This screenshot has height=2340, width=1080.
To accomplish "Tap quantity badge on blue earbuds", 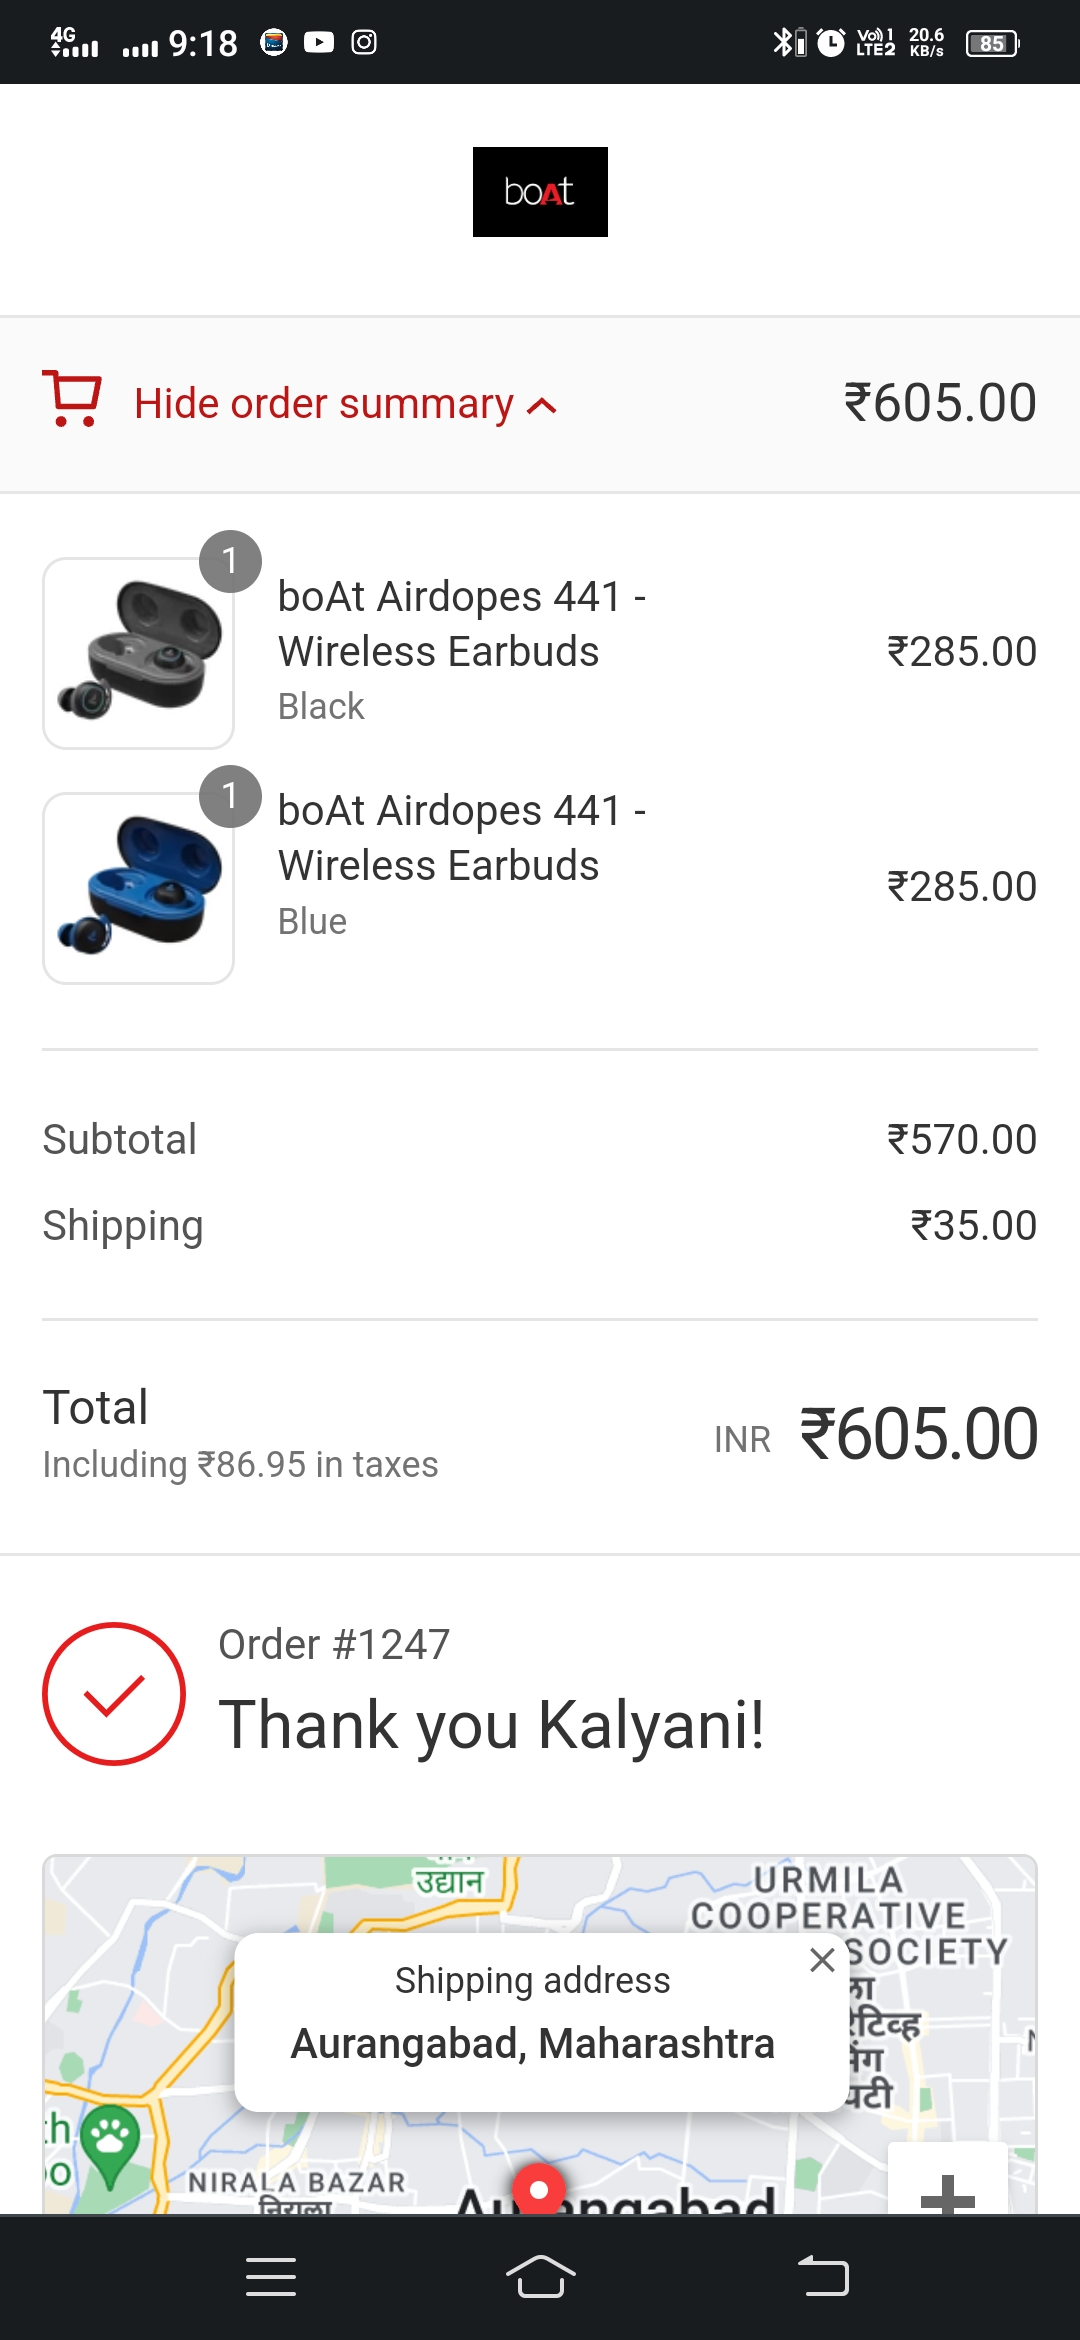I will 230,796.
